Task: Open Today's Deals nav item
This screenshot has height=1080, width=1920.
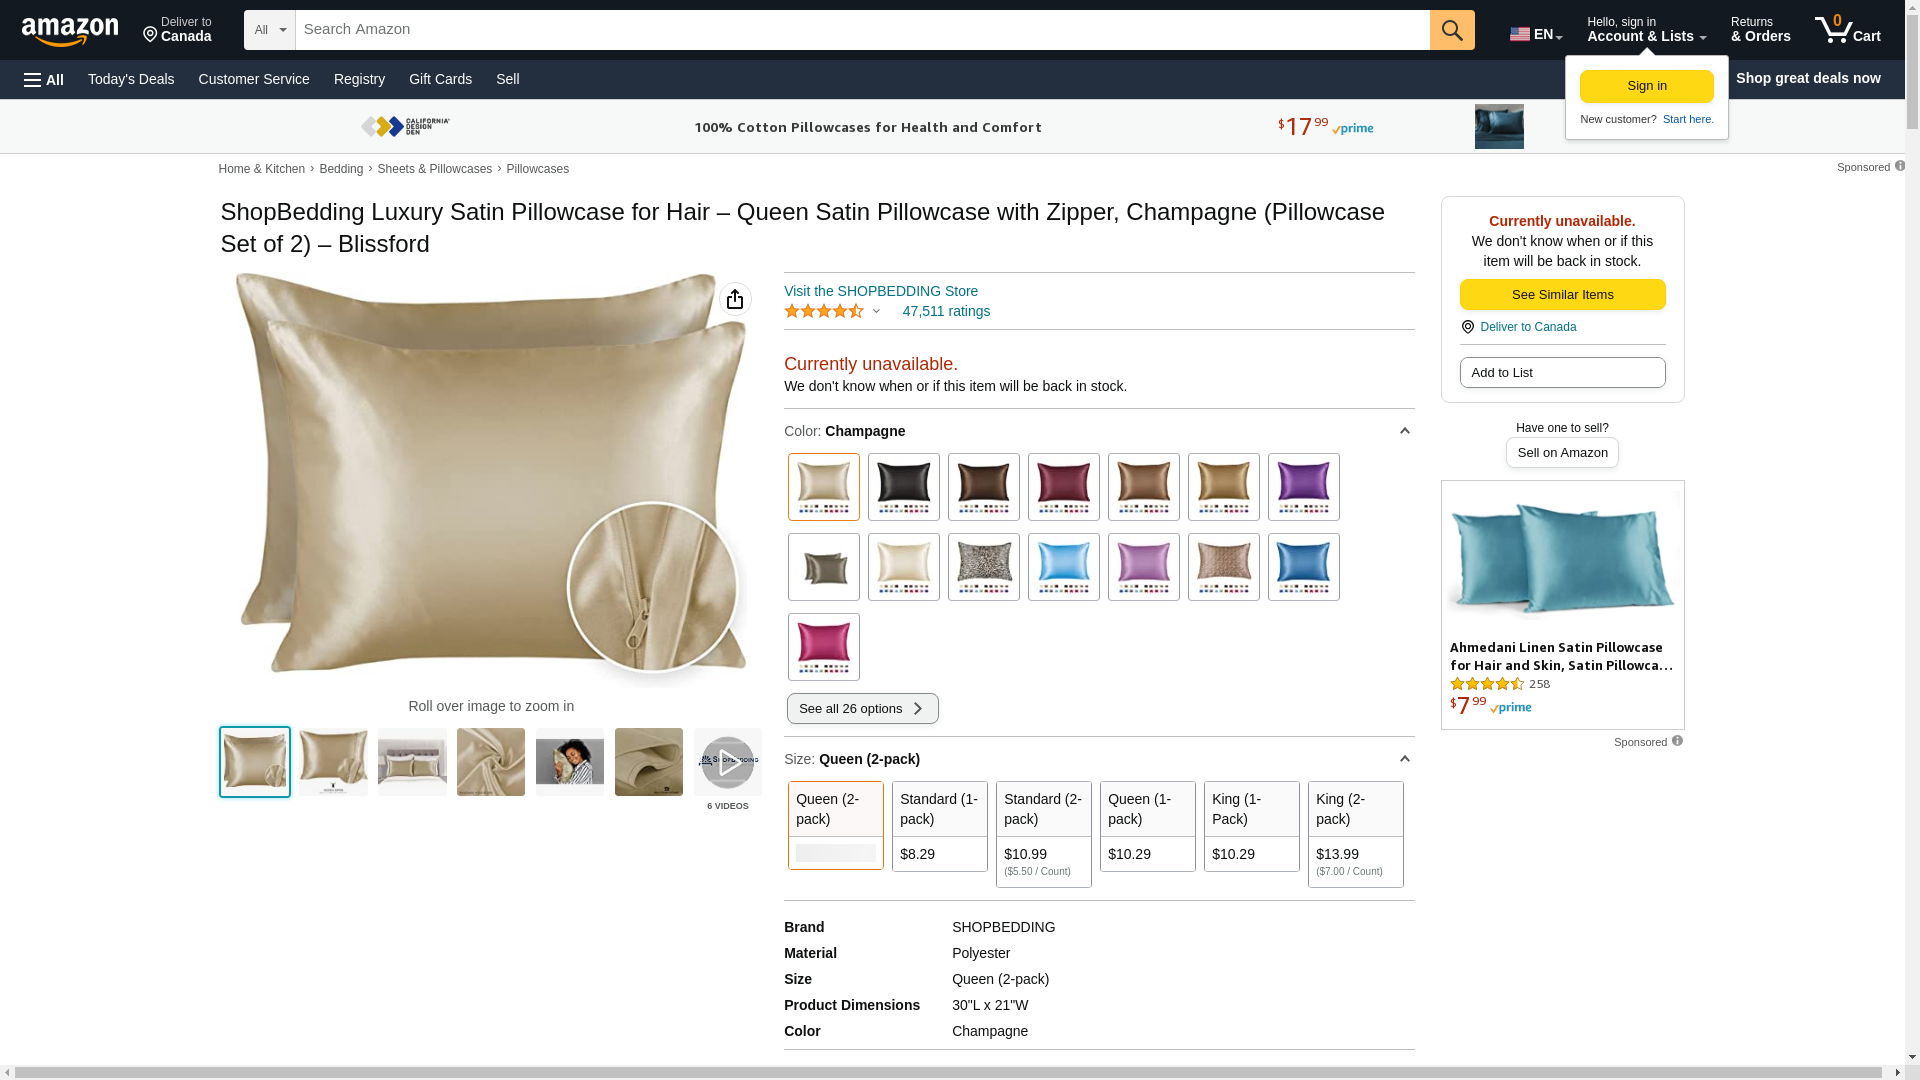Action: pos(131,79)
